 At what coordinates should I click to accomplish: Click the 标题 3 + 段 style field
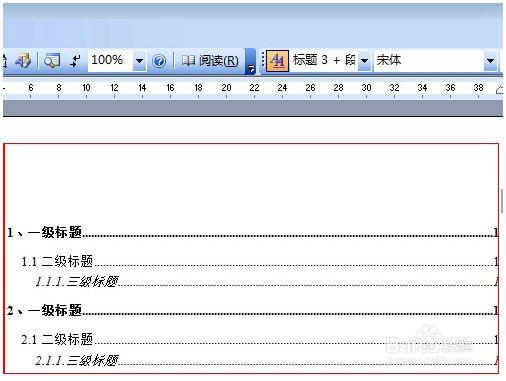click(x=324, y=60)
